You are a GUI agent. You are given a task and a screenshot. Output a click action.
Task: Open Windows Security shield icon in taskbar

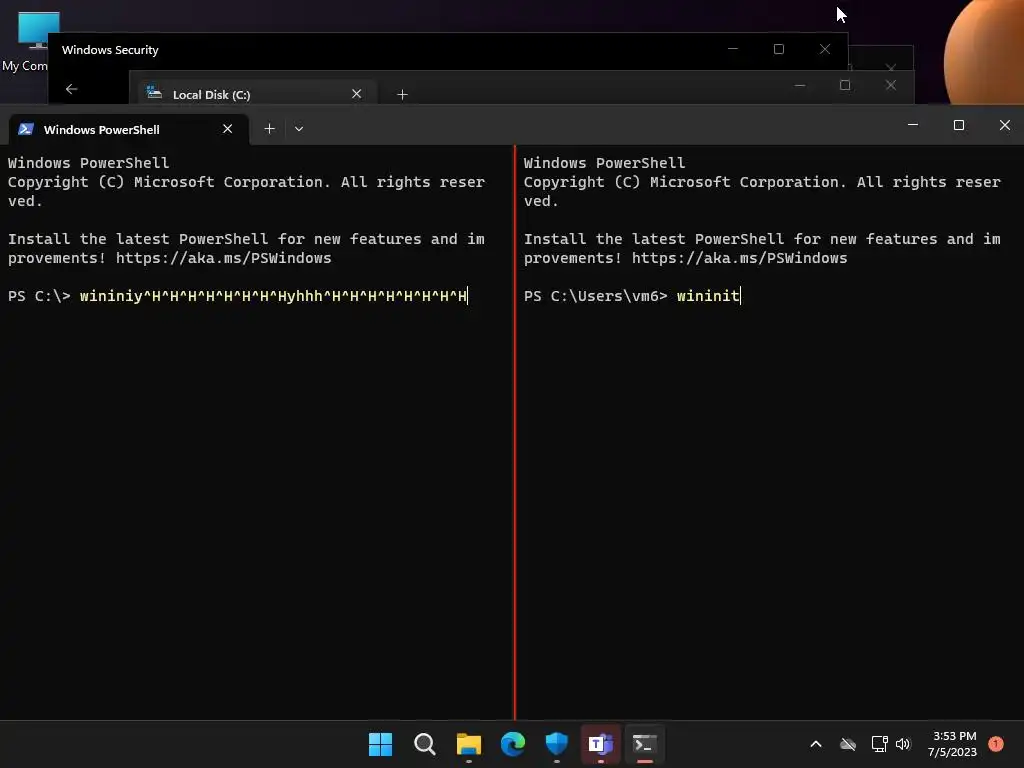point(556,744)
